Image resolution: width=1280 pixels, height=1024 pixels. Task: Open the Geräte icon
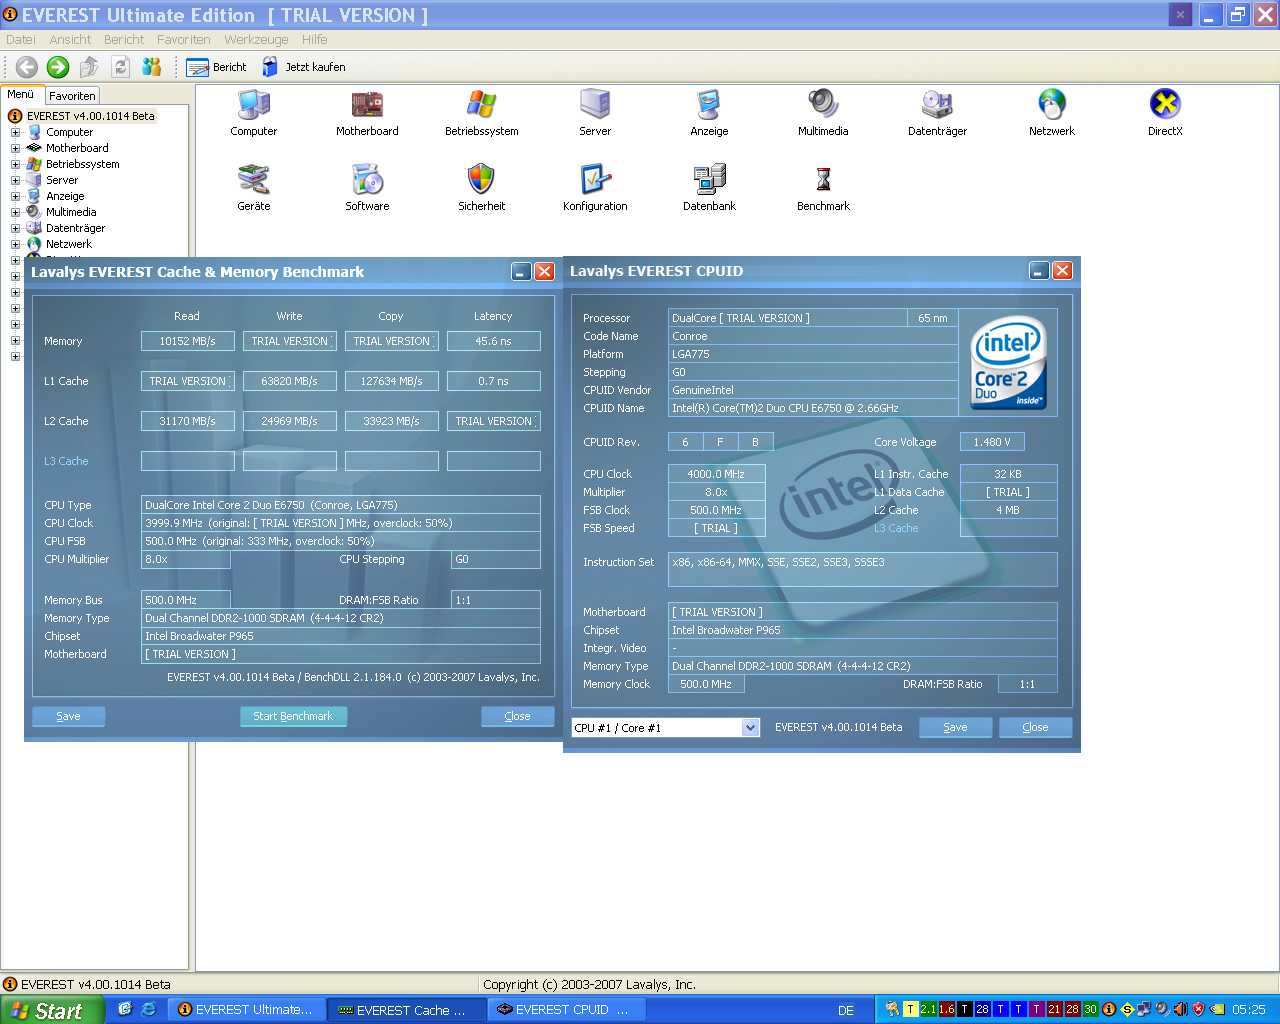(x=254, y=187)
